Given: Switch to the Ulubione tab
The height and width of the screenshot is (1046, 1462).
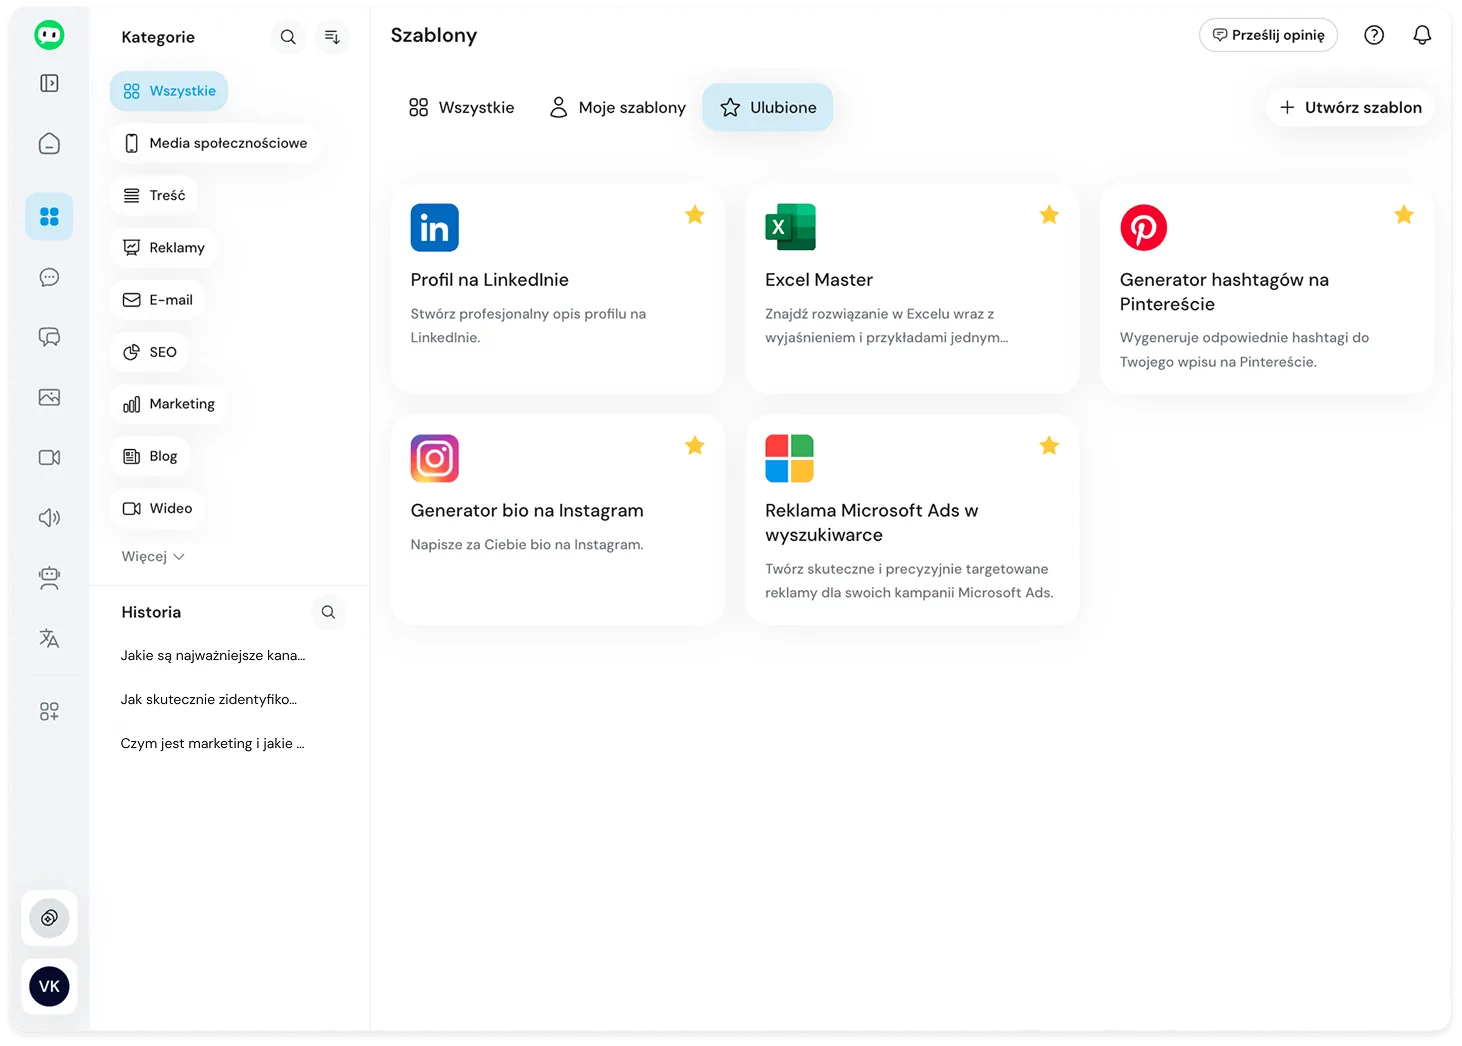Looking at the screenshot, I should pos(768,107).
